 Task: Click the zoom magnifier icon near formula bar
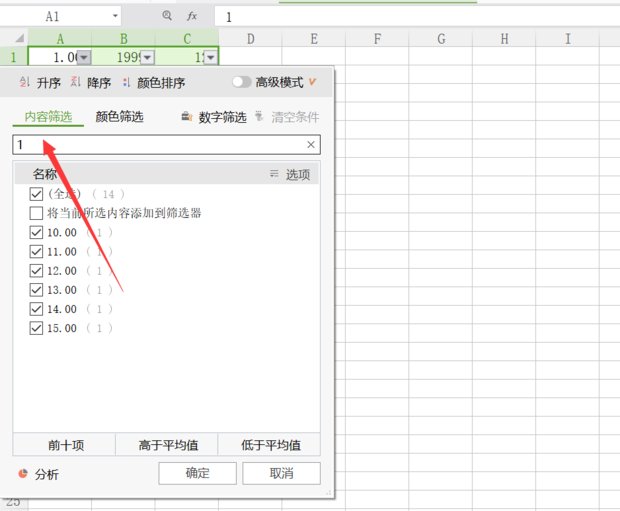(167, 16)
